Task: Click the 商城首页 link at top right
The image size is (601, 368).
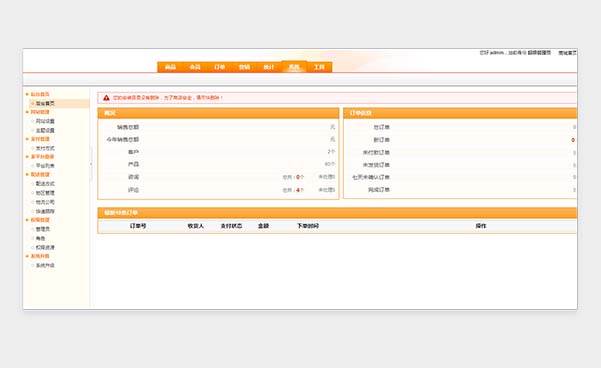Action: click(x=567, y=53)
